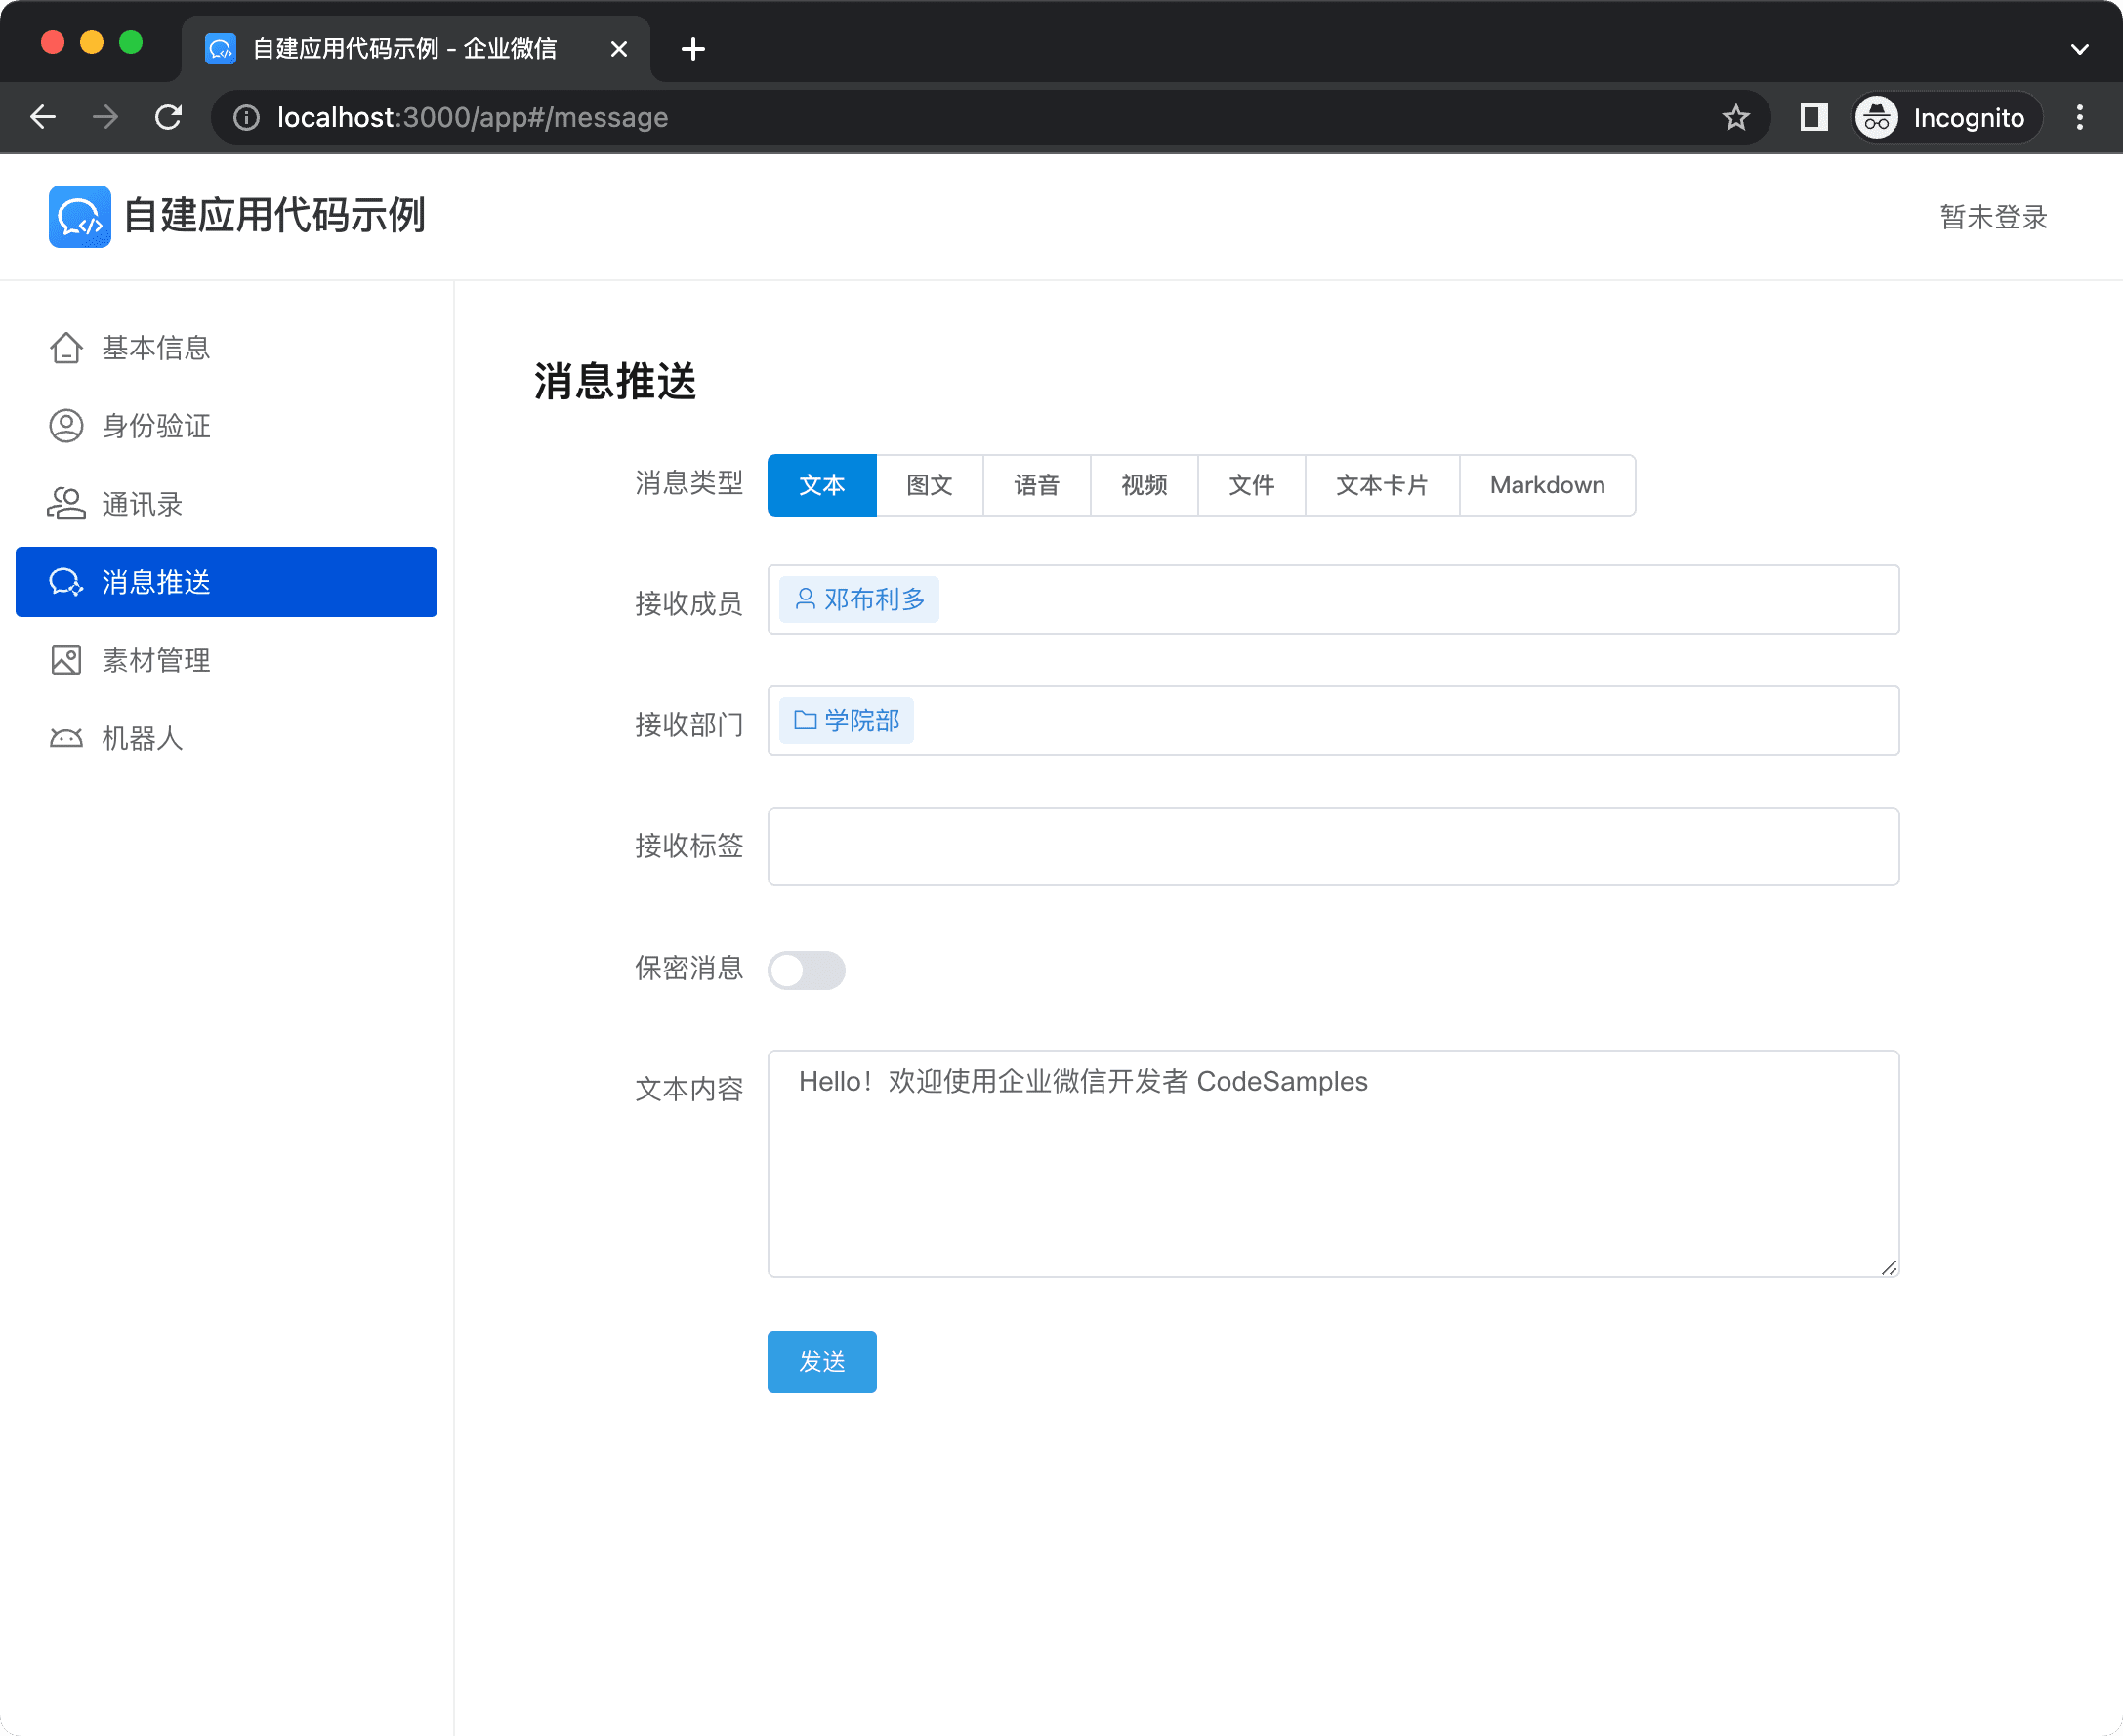Click the 接收部门 field label
Screen dimensions: 2123x1736
click(689, 724)
